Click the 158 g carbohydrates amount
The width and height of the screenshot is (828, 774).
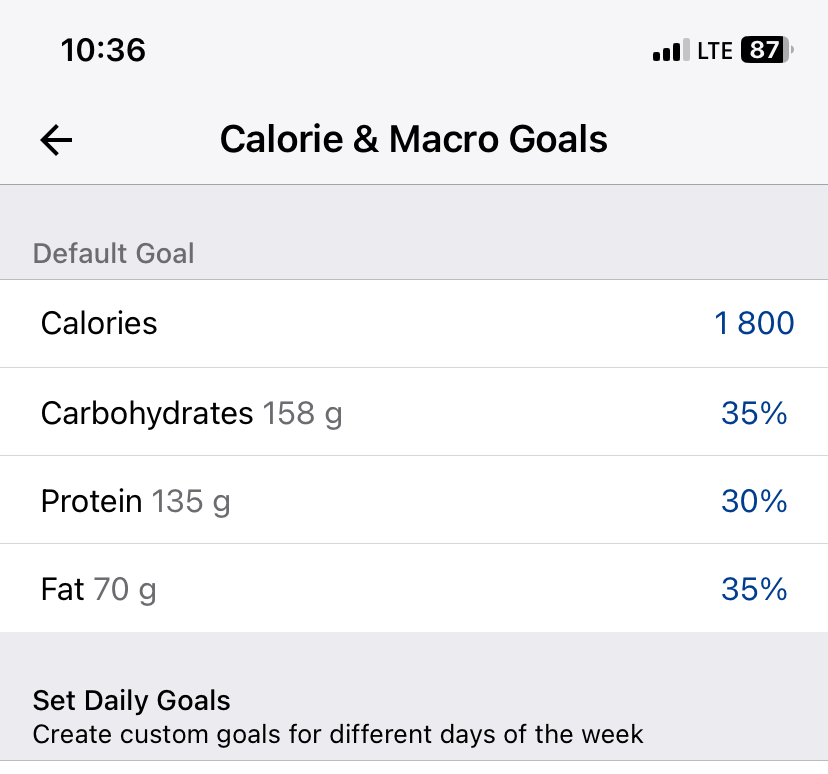[303, 413]
